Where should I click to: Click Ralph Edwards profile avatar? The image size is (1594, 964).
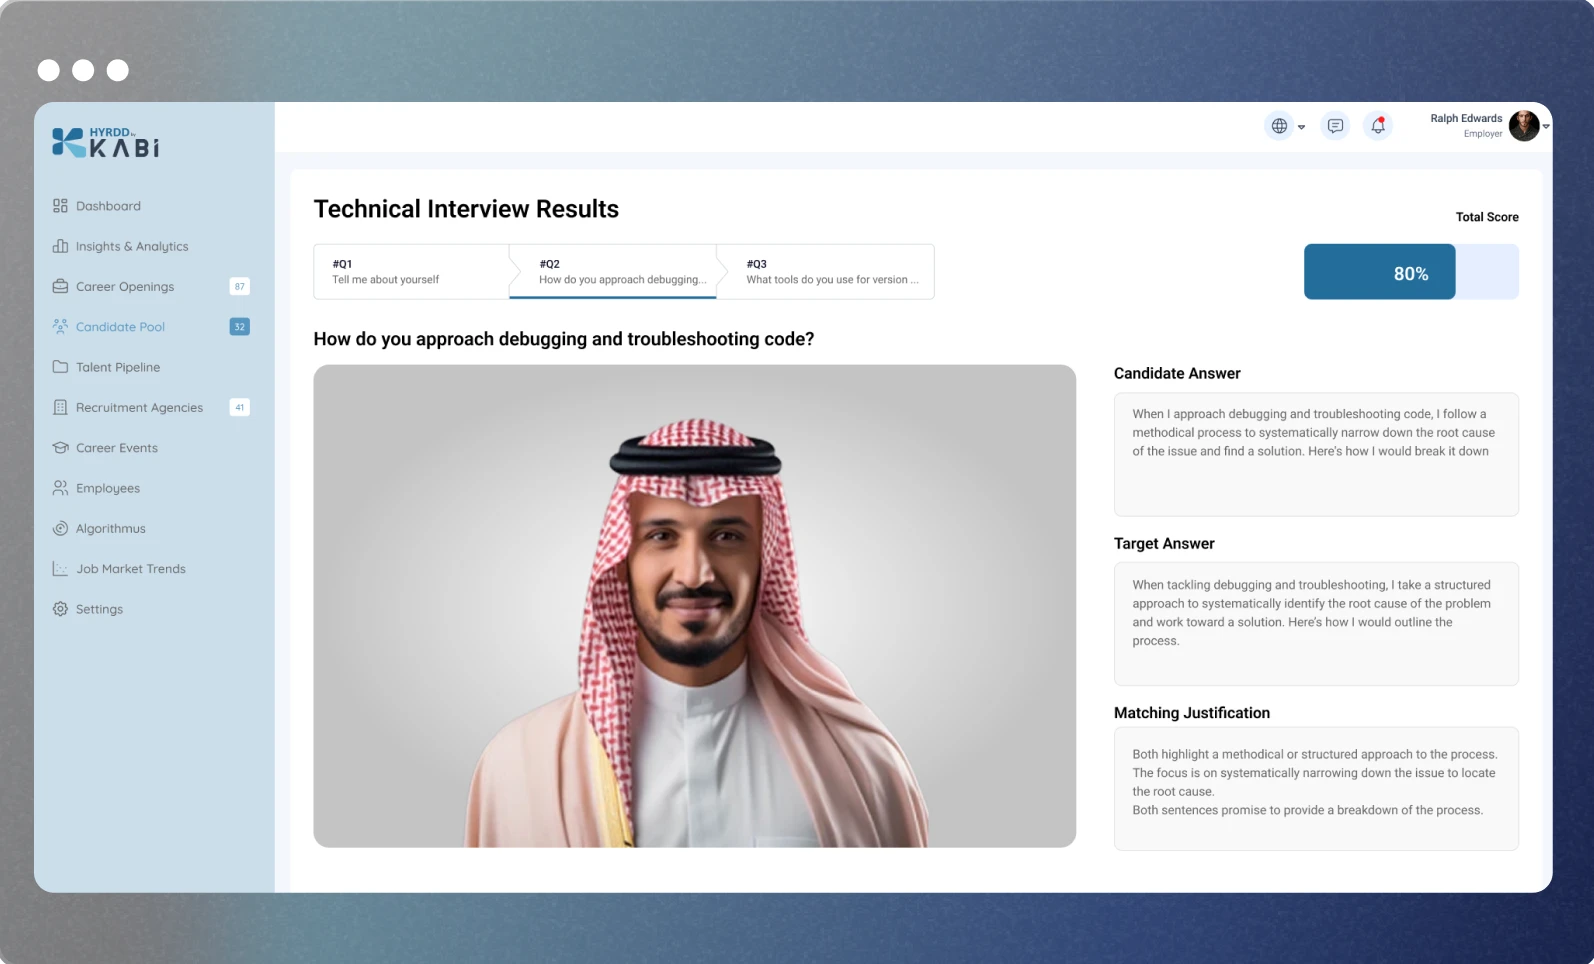pos(1524,126)
